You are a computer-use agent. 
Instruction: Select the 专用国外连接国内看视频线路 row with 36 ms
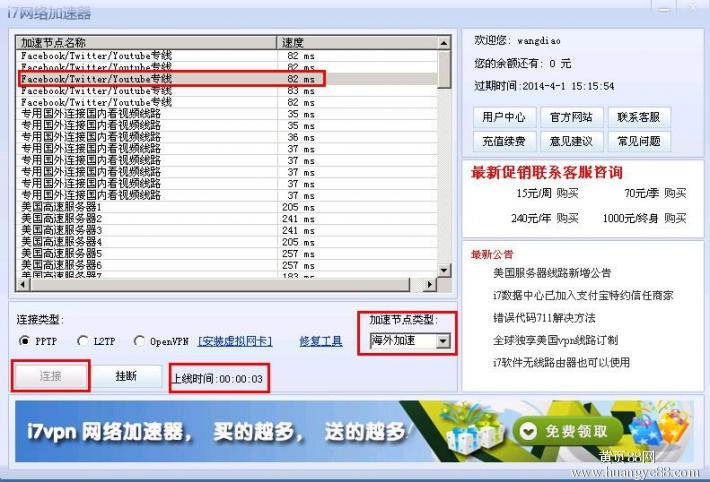coord(227,137)
